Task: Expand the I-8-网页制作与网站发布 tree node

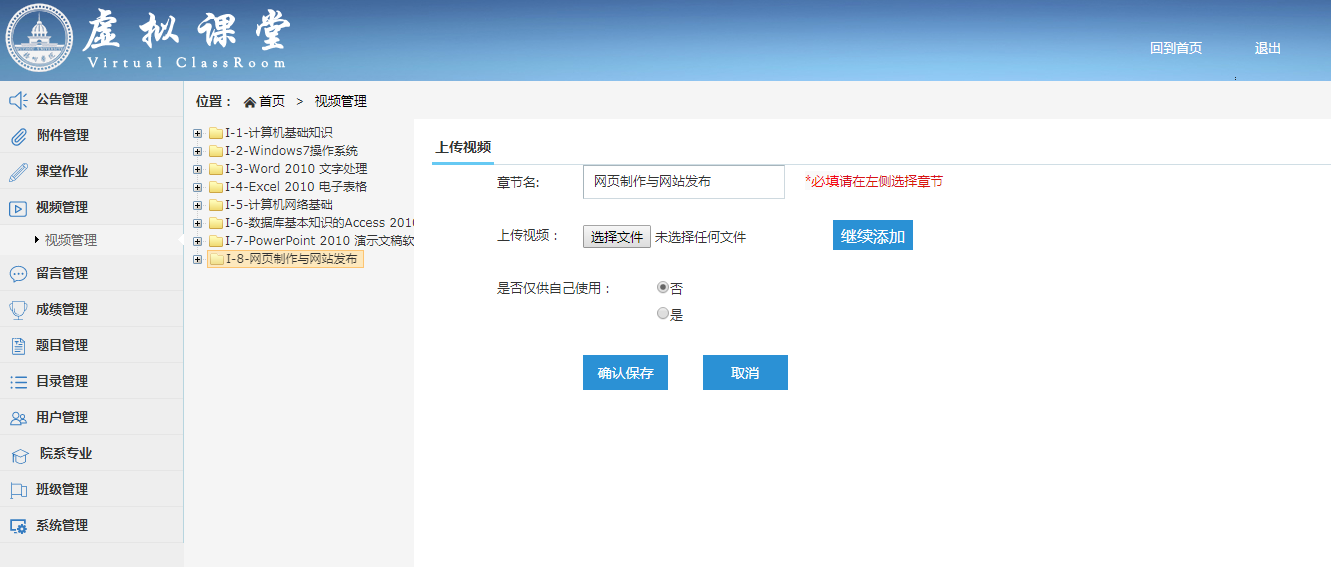Action: coord(197,260)
